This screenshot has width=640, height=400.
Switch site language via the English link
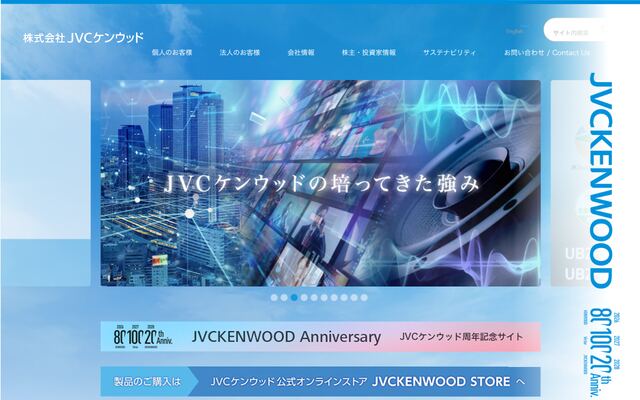click(514, 31)
